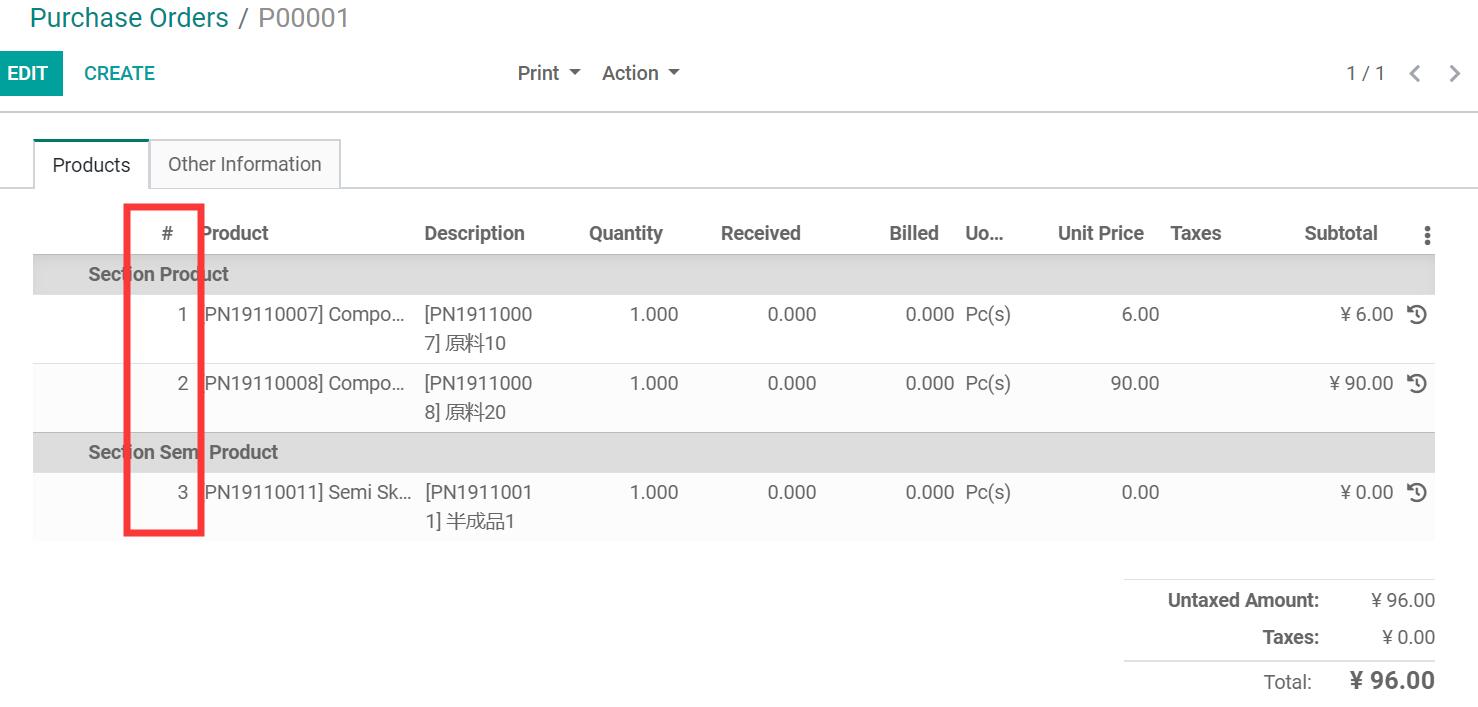Click the Print menu caret icon
This screenshot has width=1478, height=707.
click(573, 72)
